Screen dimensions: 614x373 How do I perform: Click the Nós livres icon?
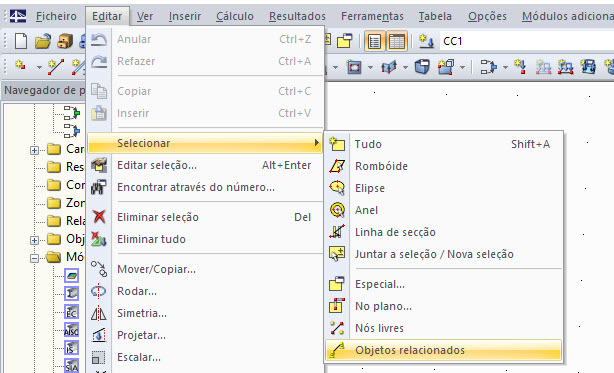tap(337, 328)
